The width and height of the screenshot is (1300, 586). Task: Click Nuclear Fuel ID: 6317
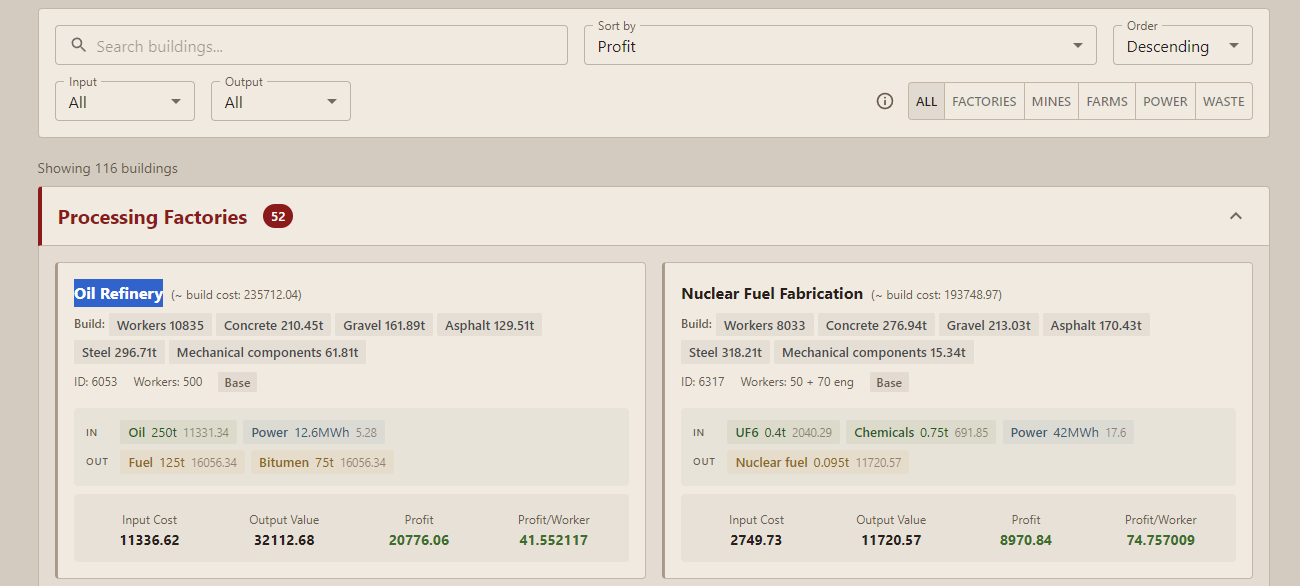click(703, 382)
